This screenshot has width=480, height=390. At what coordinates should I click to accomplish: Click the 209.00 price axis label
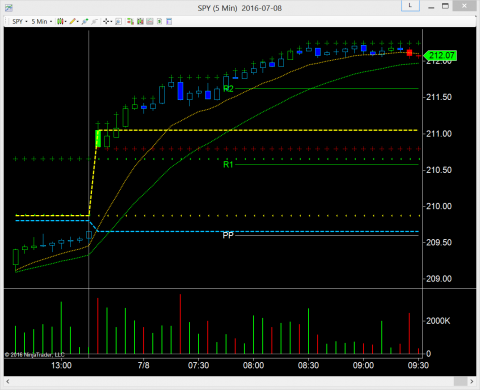439,279
